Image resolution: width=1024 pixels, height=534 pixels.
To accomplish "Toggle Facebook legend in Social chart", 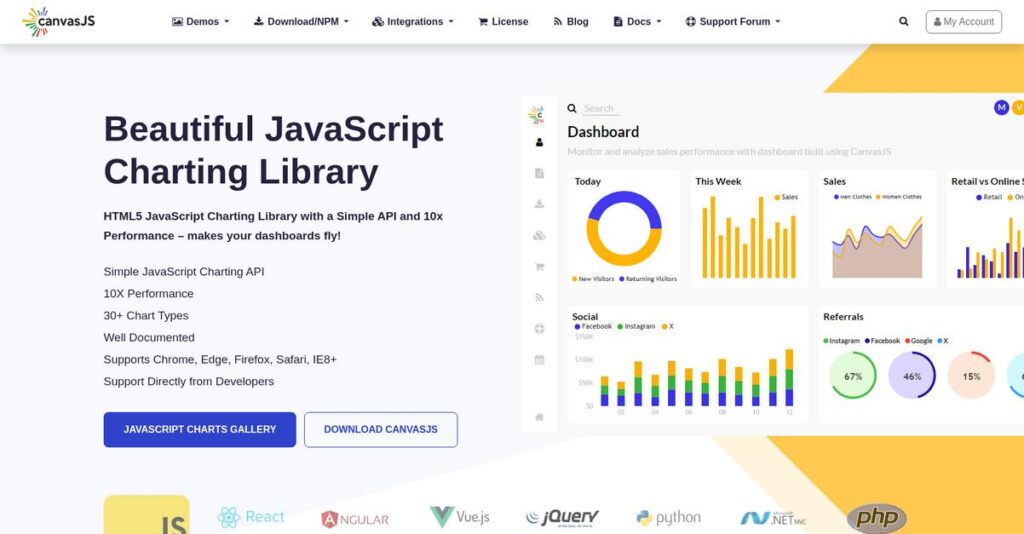I will click(593, 326).
